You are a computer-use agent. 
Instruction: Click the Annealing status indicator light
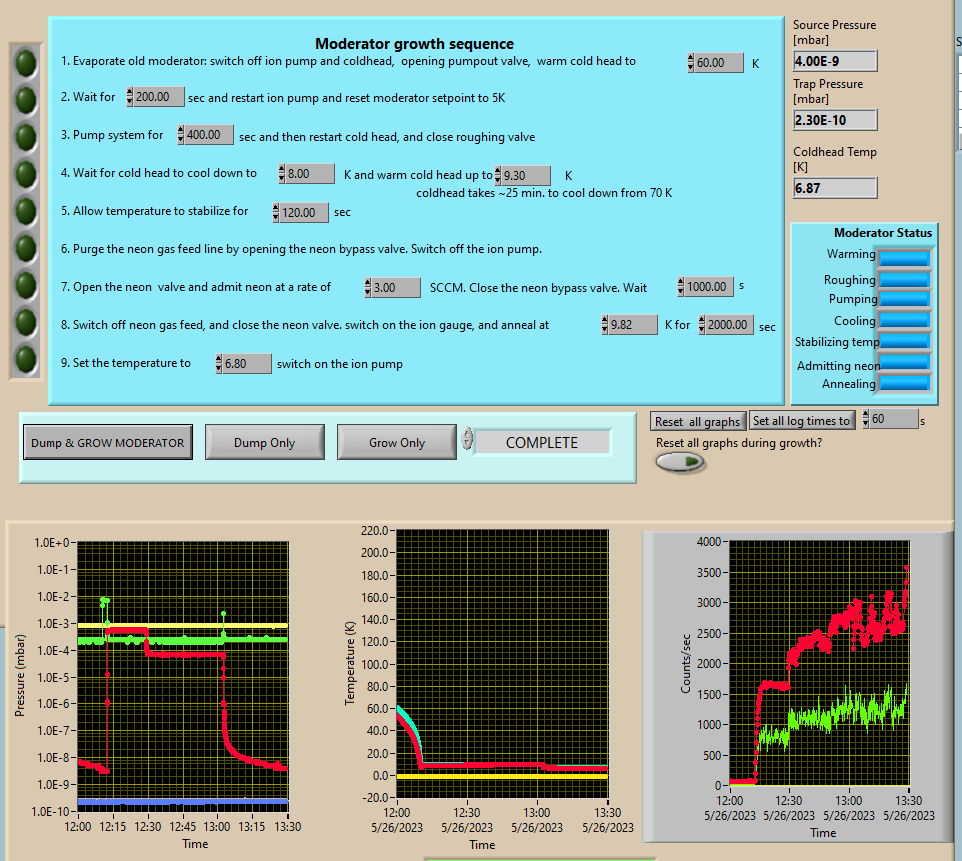903,383
